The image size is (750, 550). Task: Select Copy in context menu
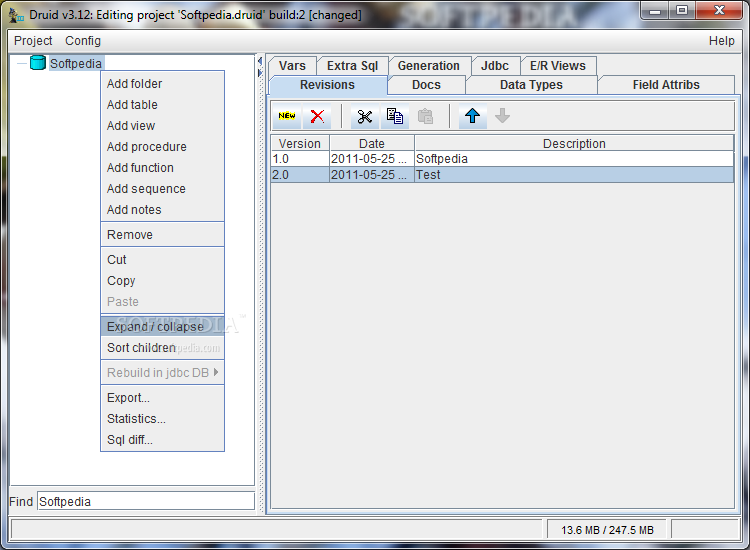(x=163, y=281)
